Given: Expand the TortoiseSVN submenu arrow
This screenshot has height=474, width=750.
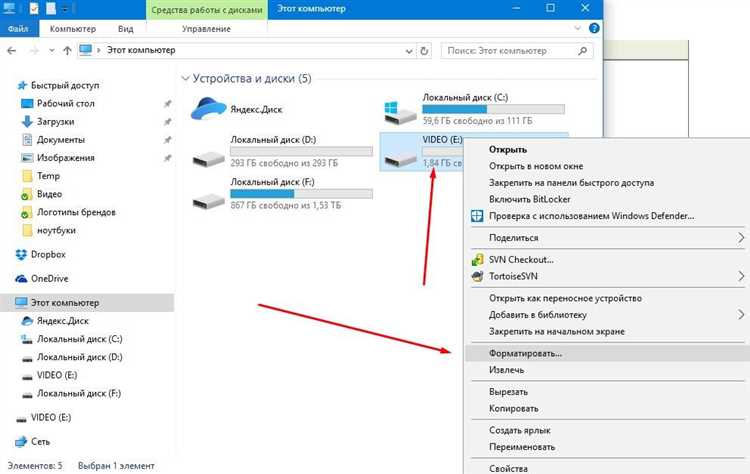Looking at the screenshot, I should (x=741, y=276).
